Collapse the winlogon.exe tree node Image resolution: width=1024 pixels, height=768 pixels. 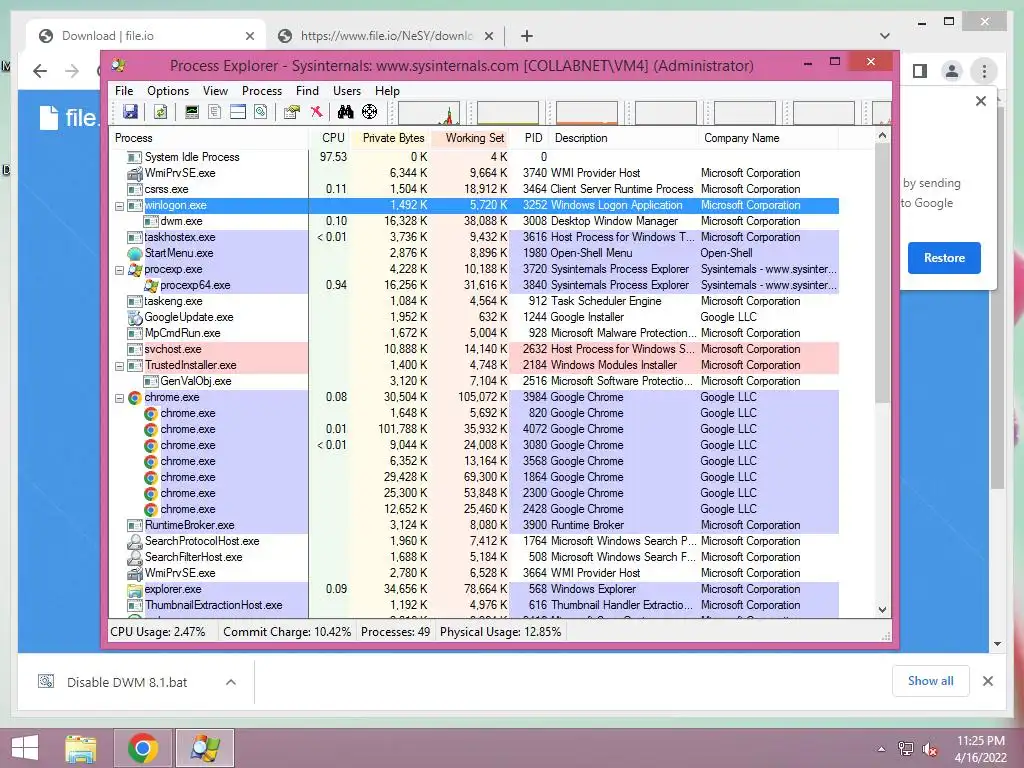pos(120,206)
